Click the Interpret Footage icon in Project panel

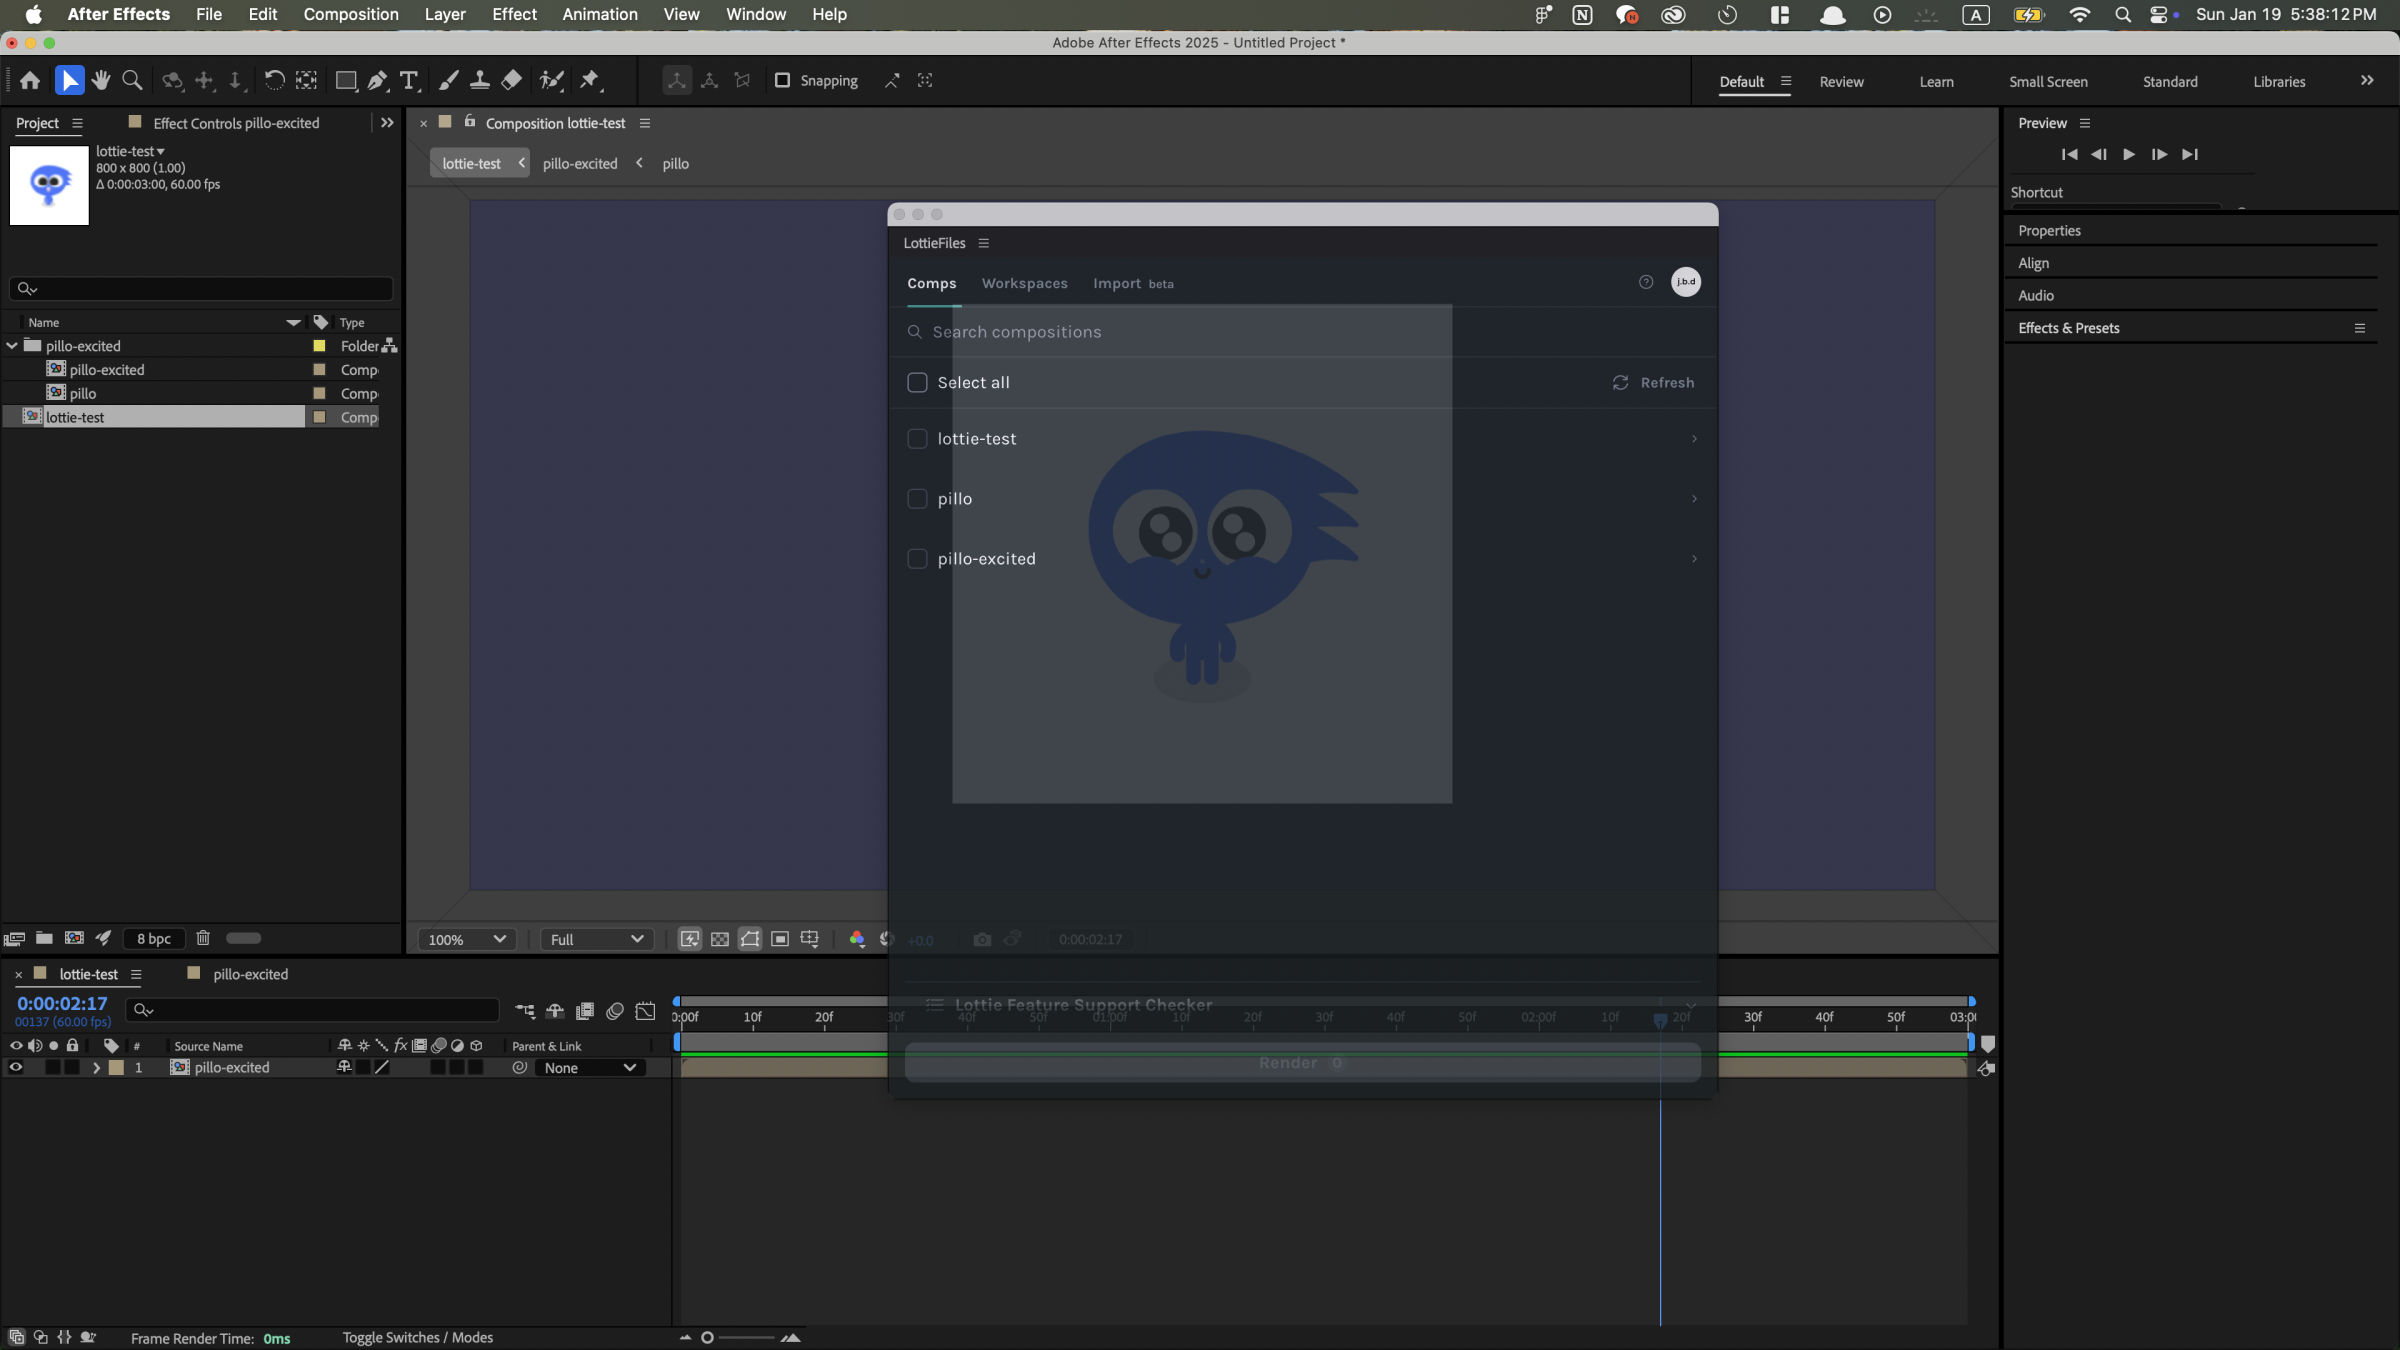(14, 938)
